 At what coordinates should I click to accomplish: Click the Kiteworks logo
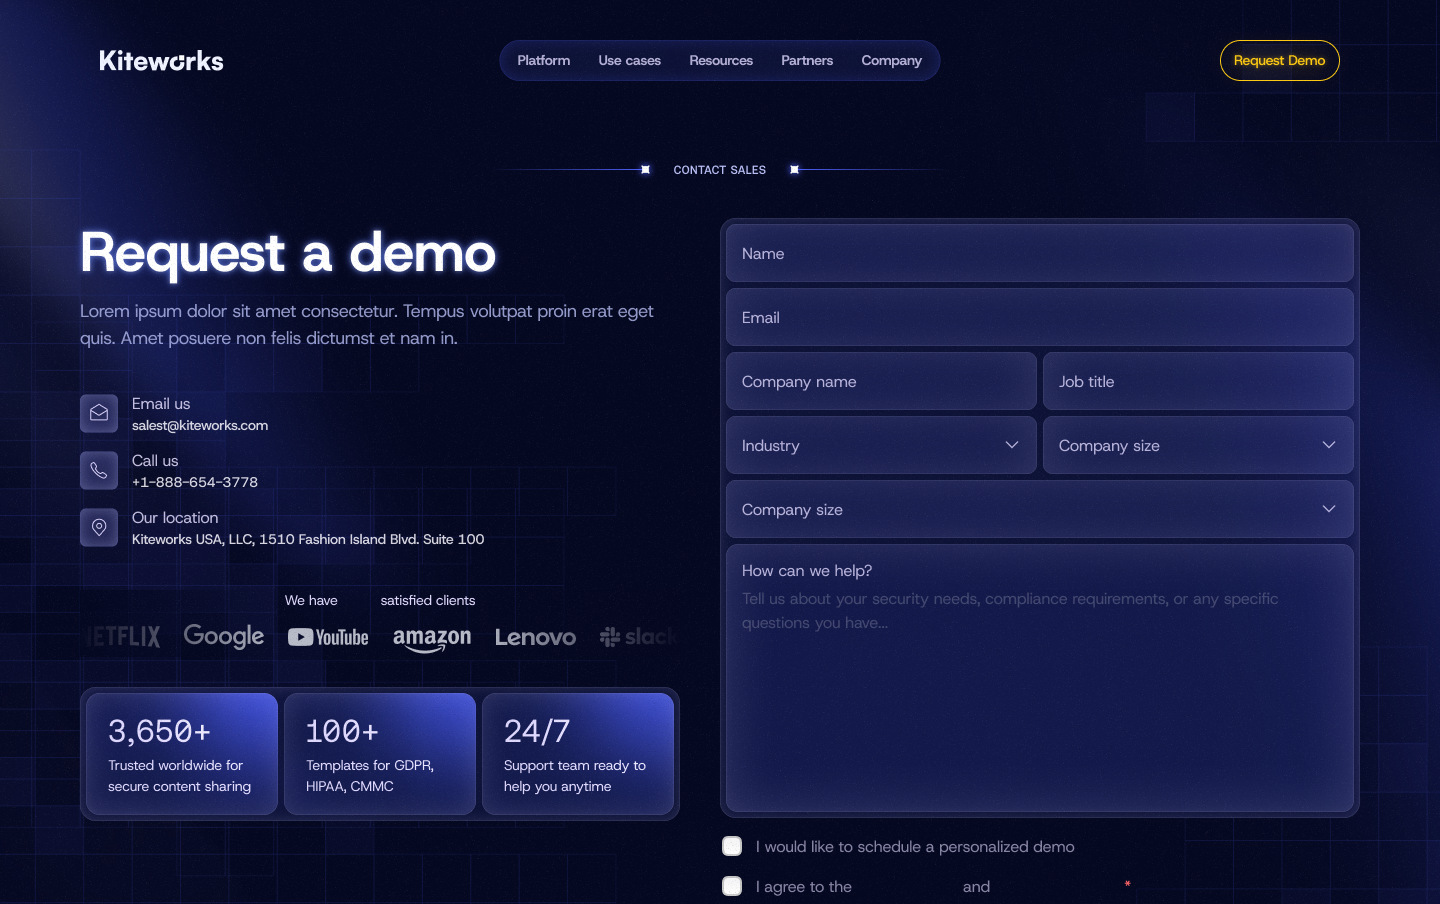pos(161,61)
